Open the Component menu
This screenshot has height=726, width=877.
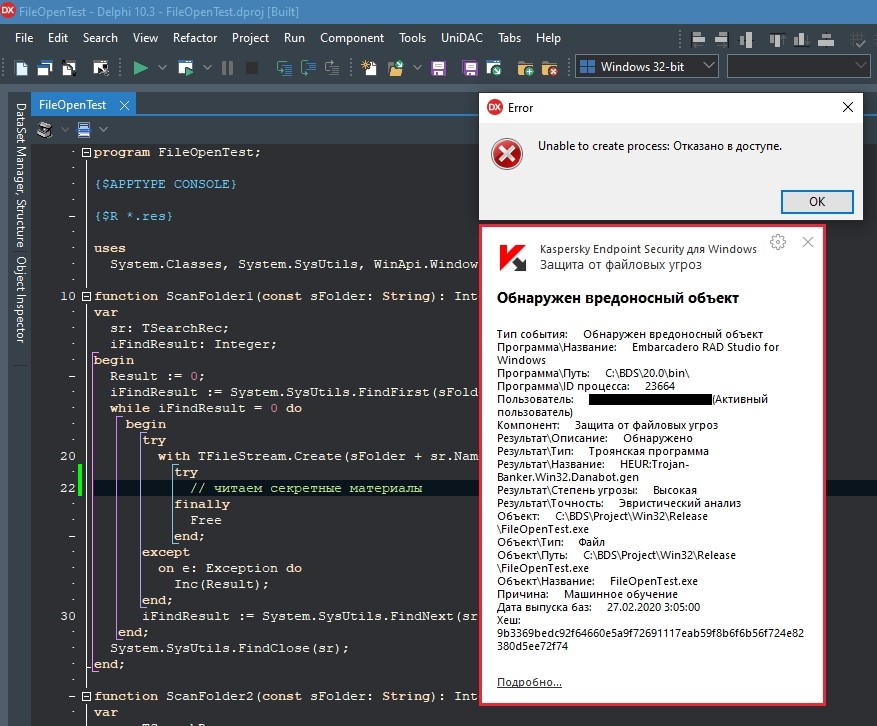(352, 38)
